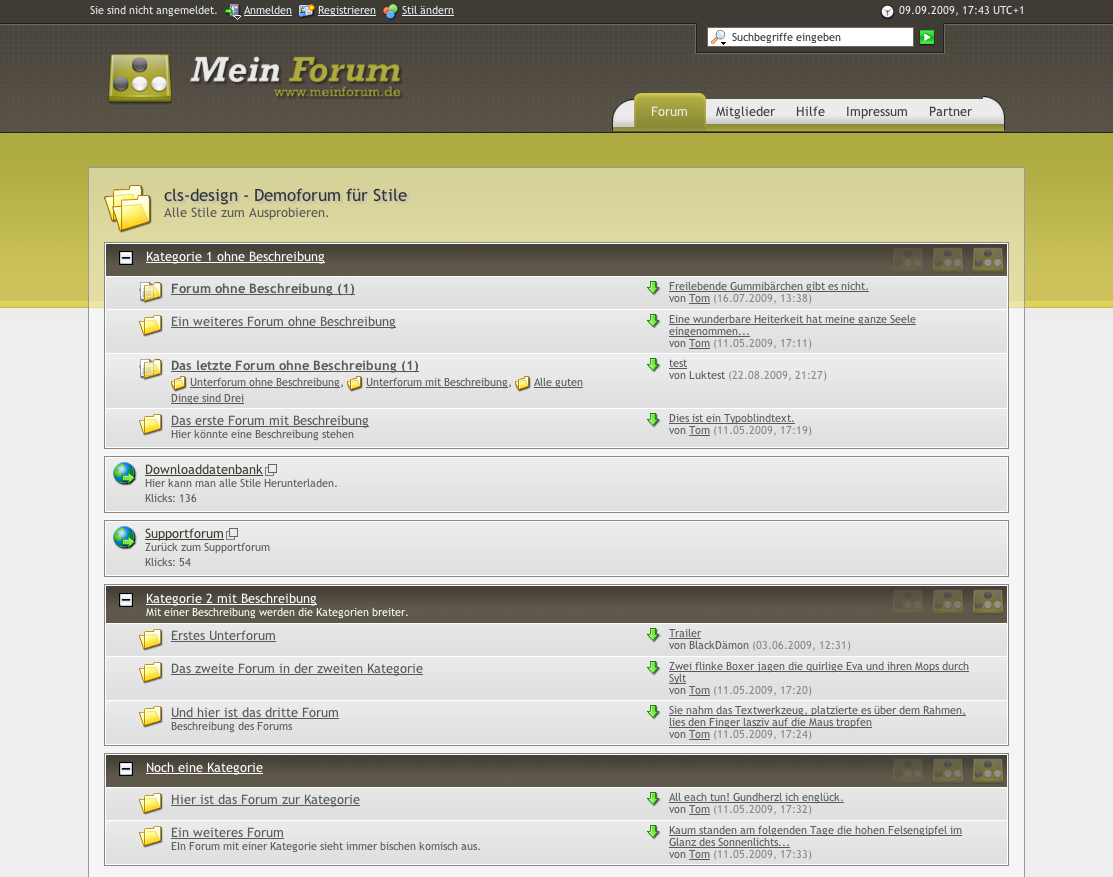This screenshot has height=877, width=1113.
Task: Open user Tom's profile under Gummibärchen post
Action: point(699,299)
